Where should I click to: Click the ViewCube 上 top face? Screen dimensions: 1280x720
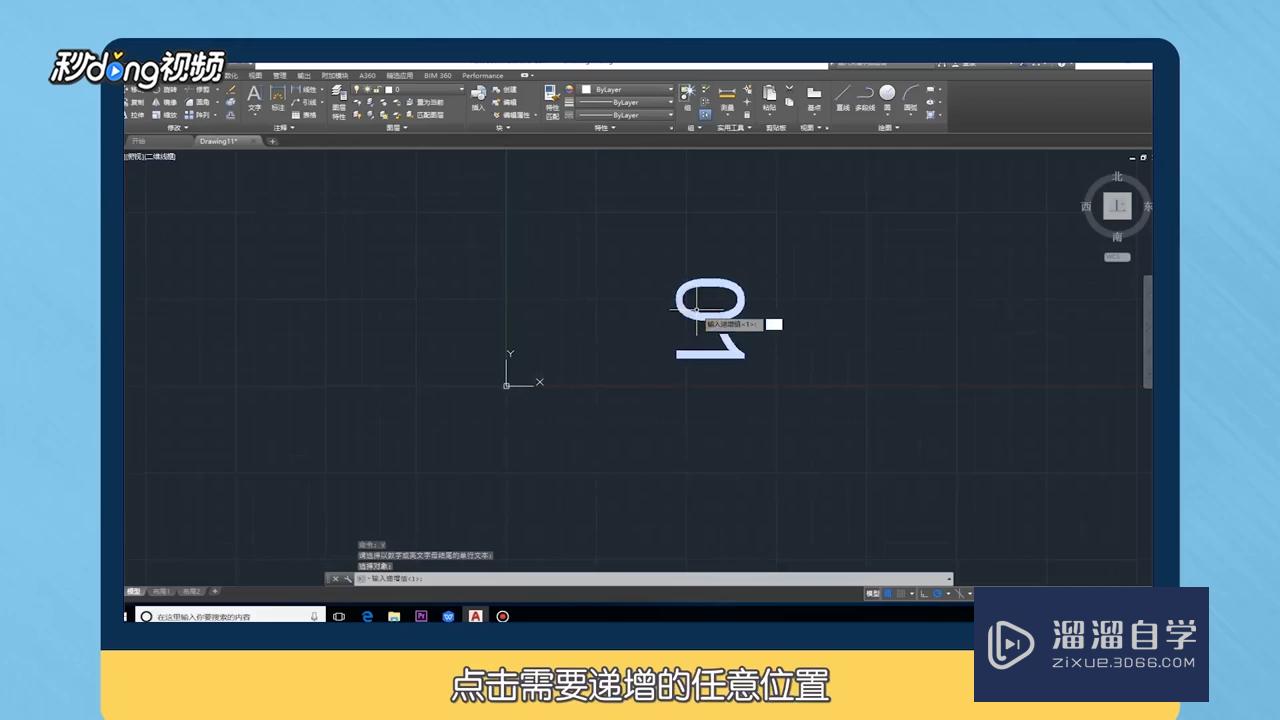(1117, 206)
